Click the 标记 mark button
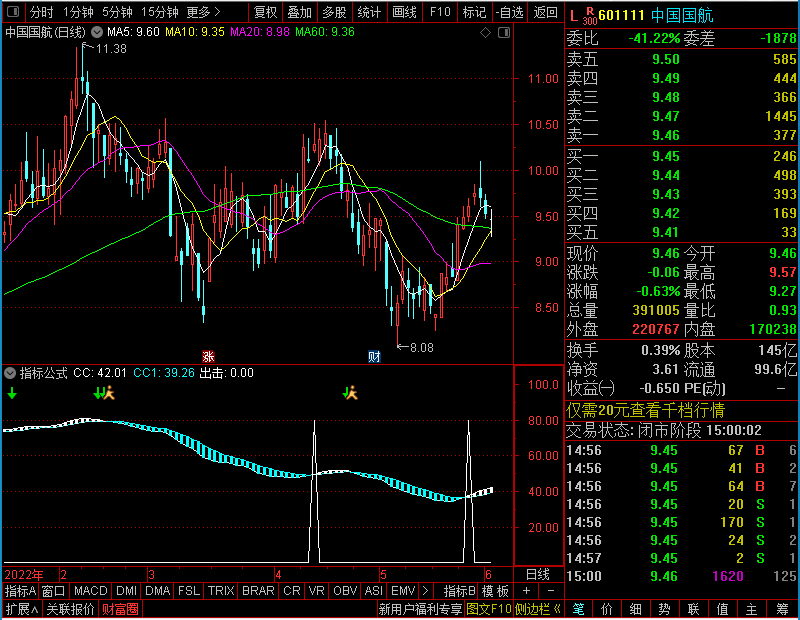The image size is (800, 620). tap(474, 12)
